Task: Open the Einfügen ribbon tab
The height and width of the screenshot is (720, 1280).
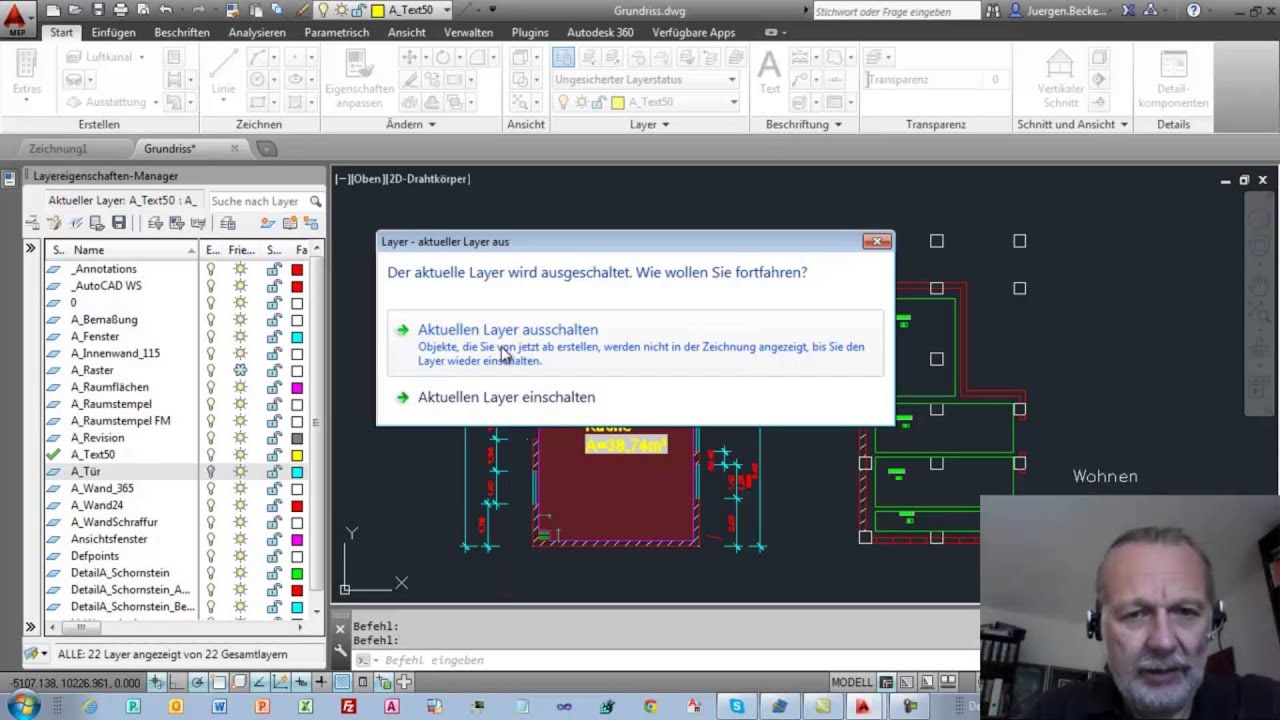Action: [113, 32]
